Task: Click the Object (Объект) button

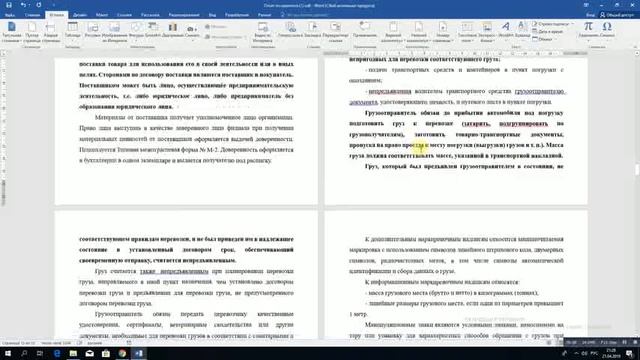Action: pyautogui.click(x=543, y=39)
